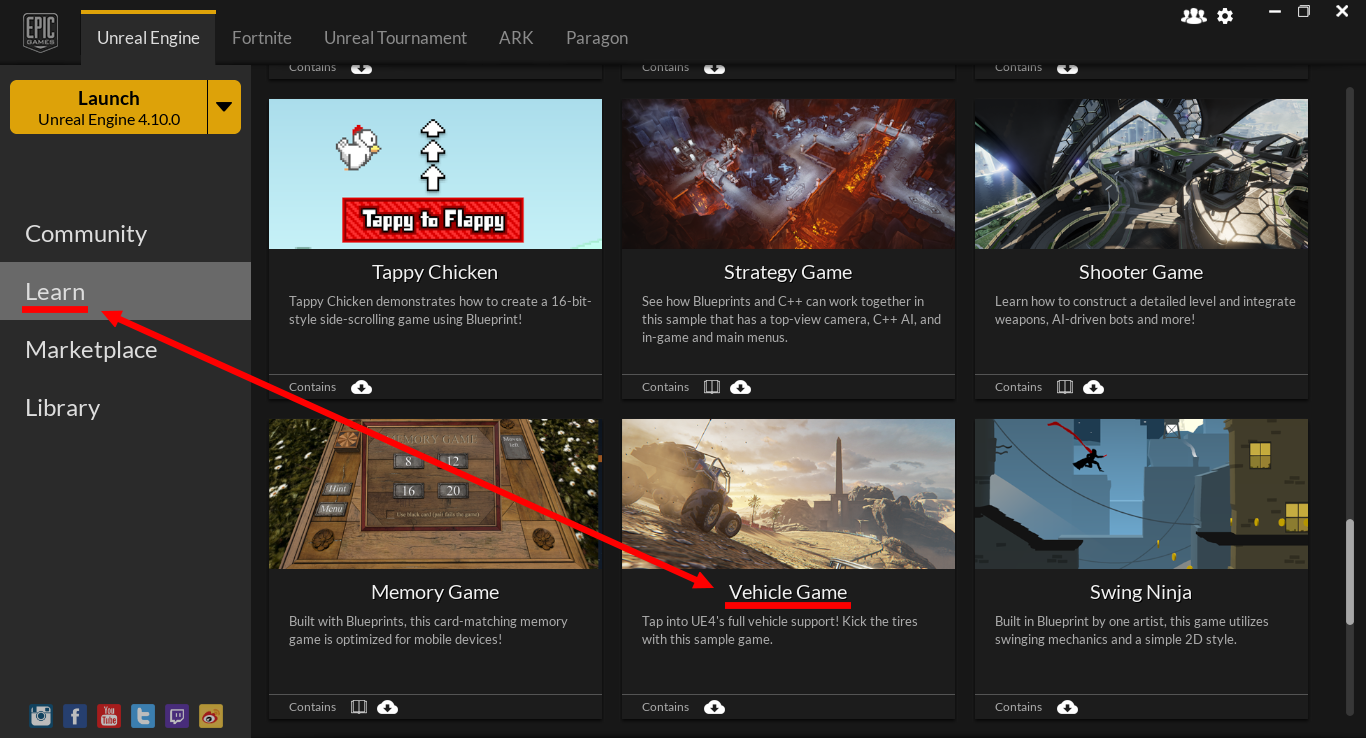1366x738 pixels.
Task: Switch to the Unreal Engine tab
Action: point(148,38)
